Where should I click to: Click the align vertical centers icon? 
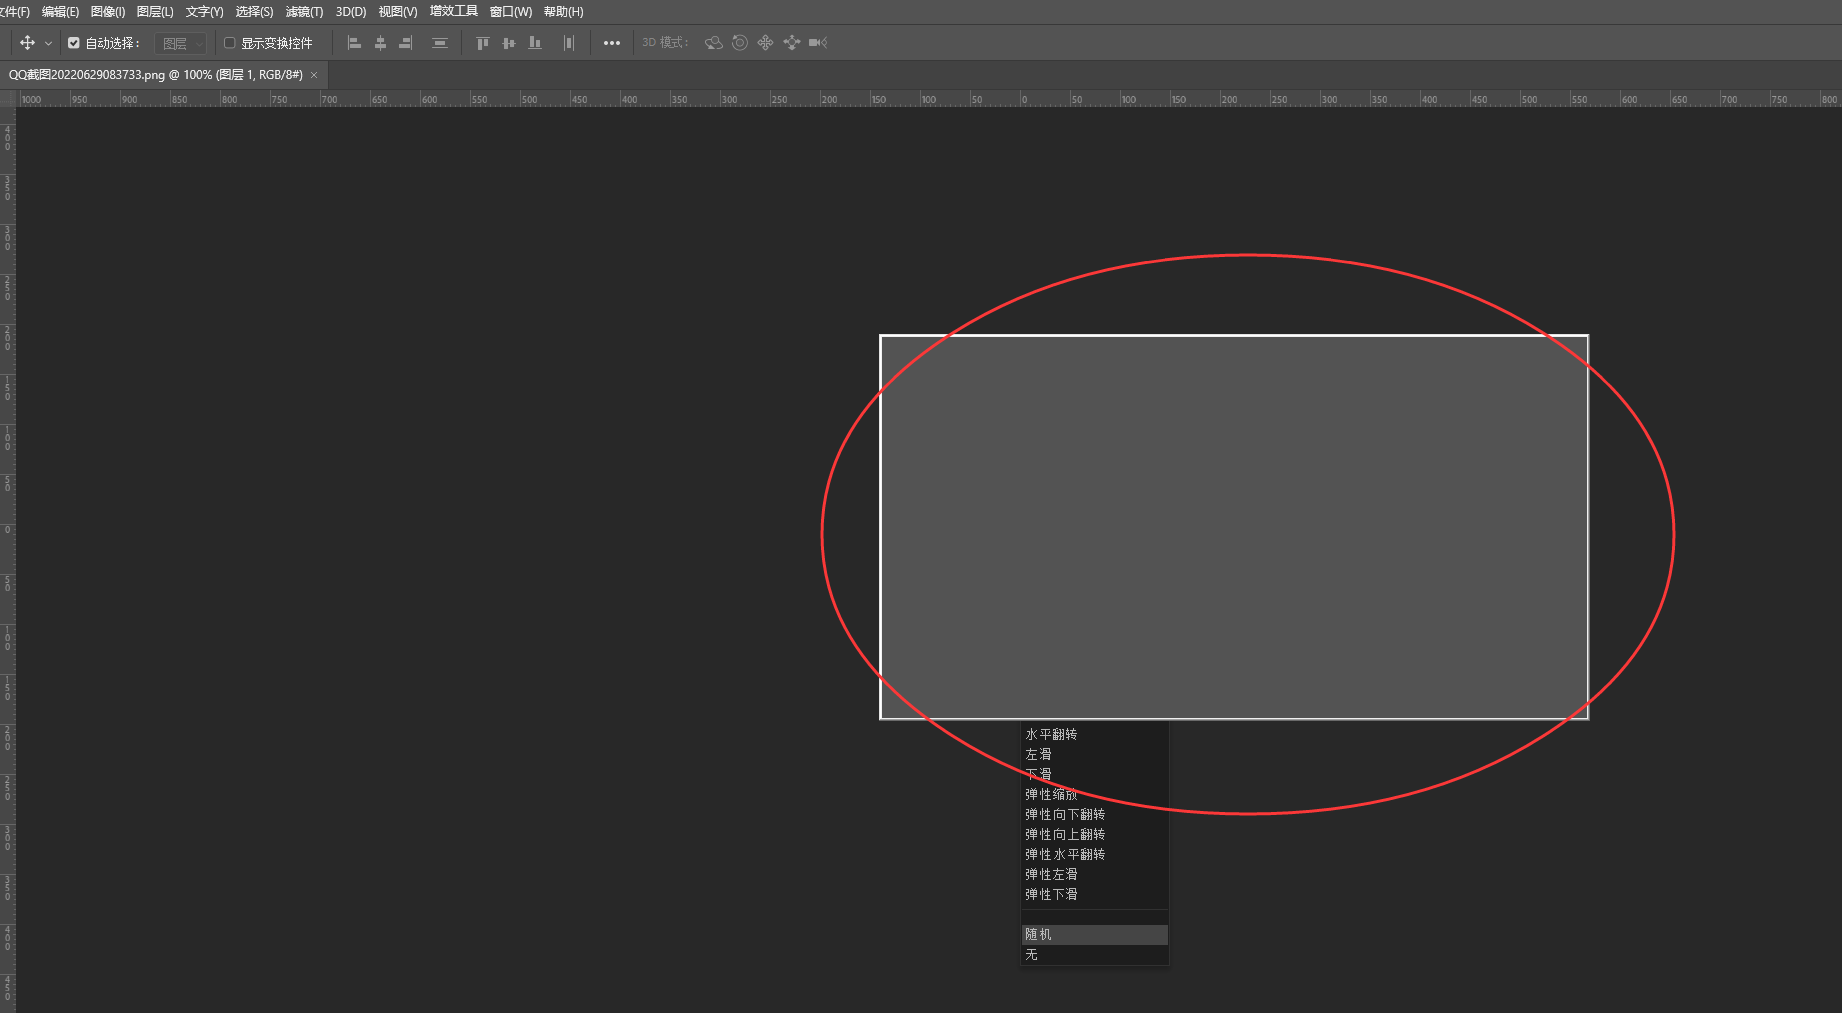[x=509, y=43]
